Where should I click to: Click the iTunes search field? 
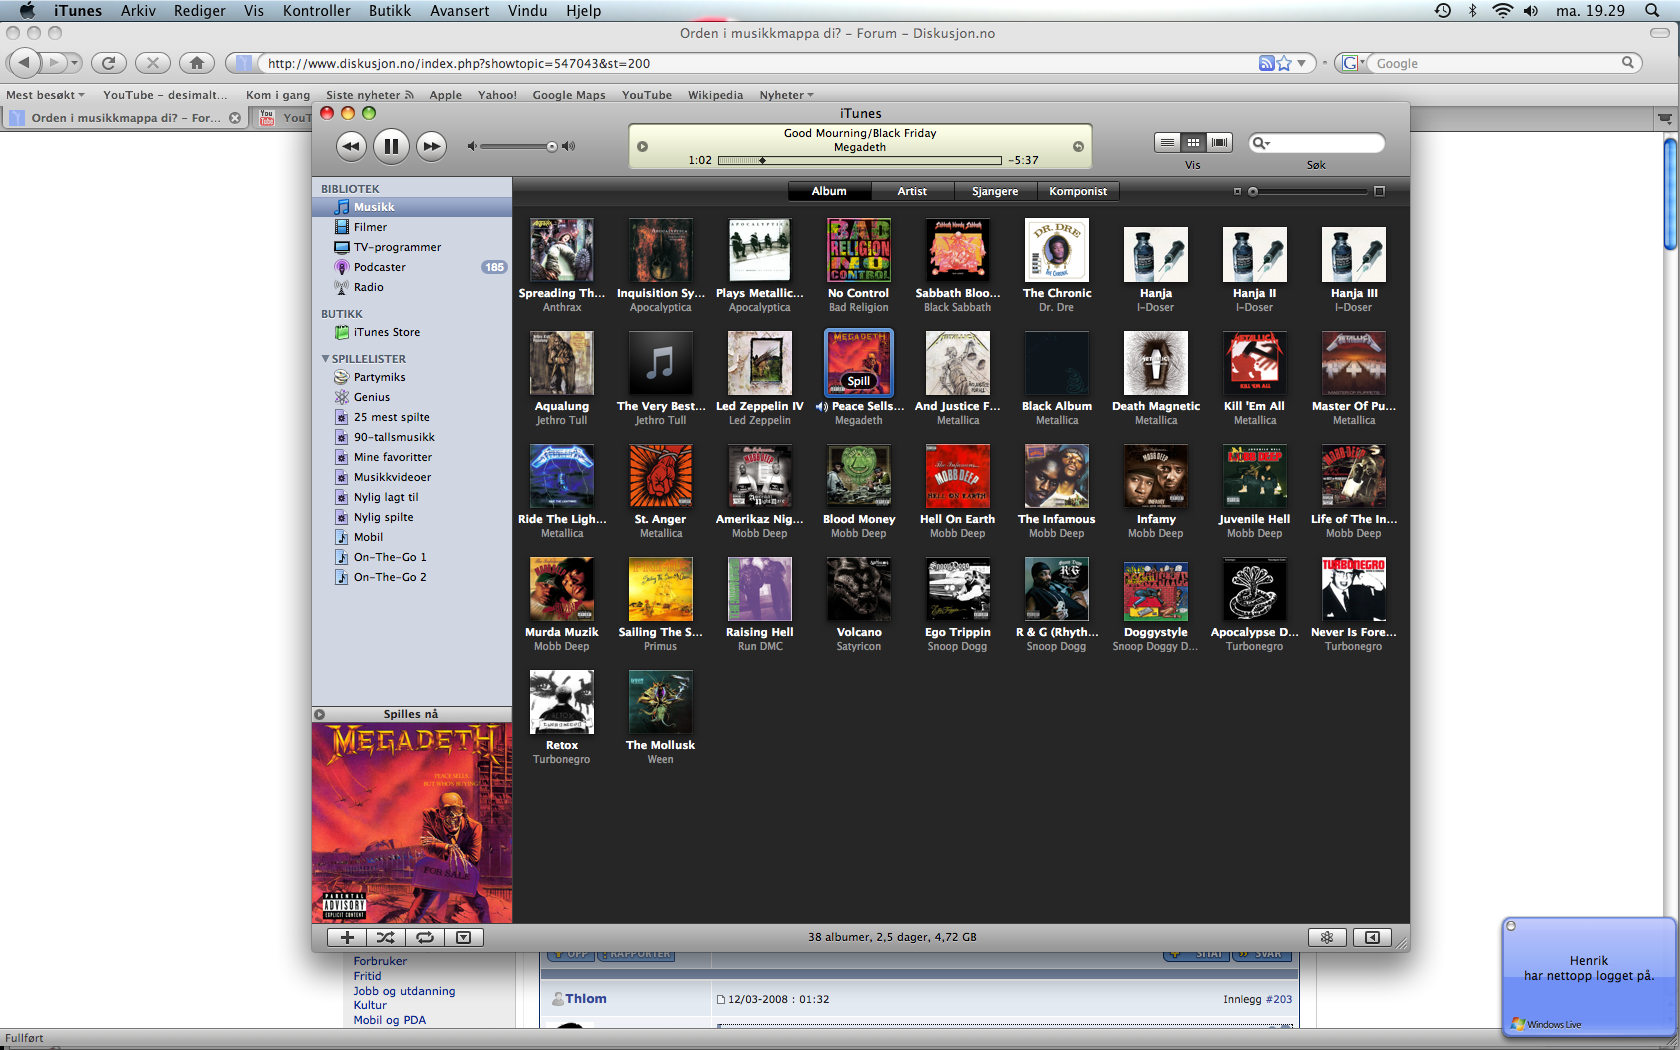pos(1317,143)
